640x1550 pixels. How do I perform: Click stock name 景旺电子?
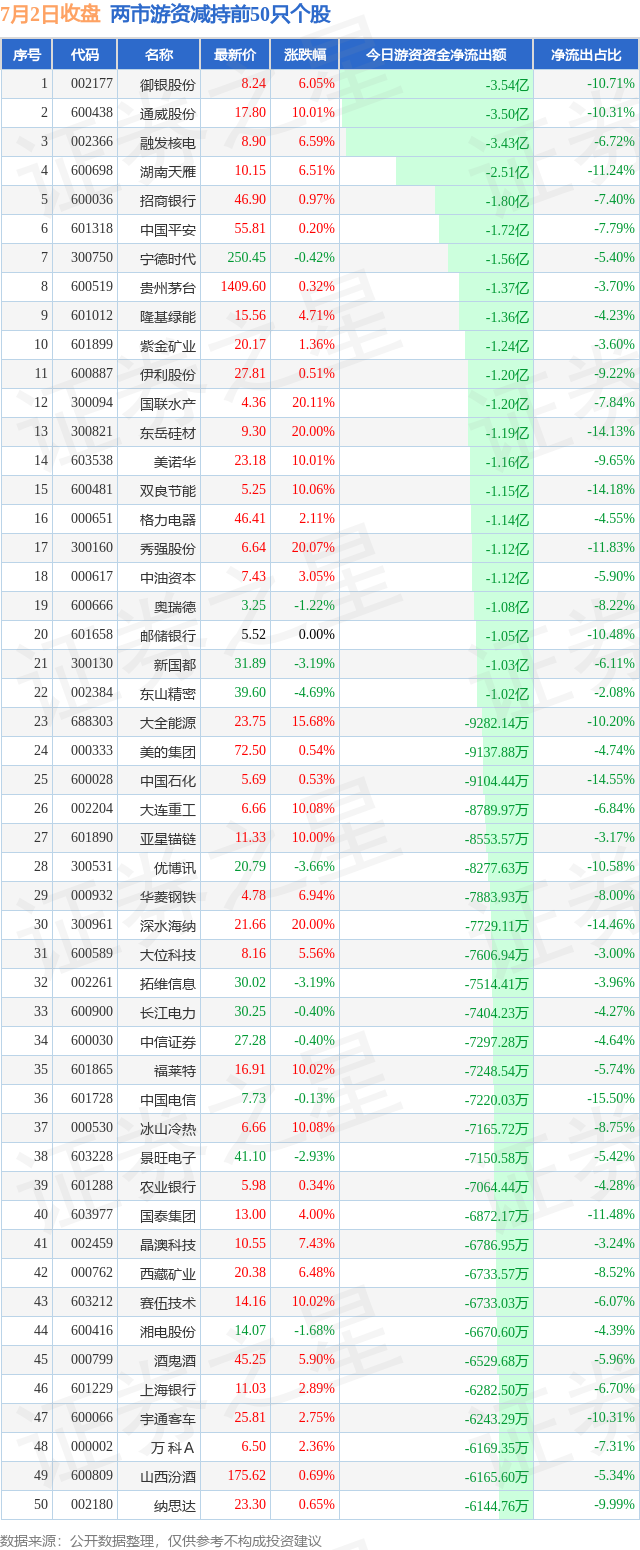[x=168, y=1158]
